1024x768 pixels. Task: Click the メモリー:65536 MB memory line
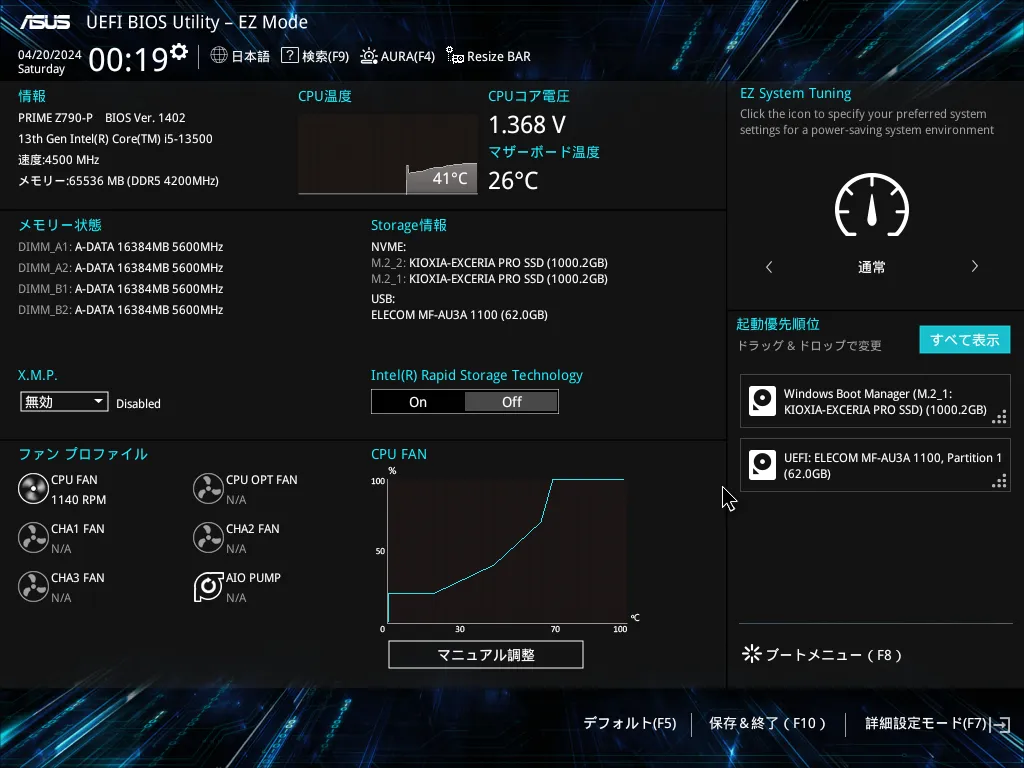pos(118,181)
